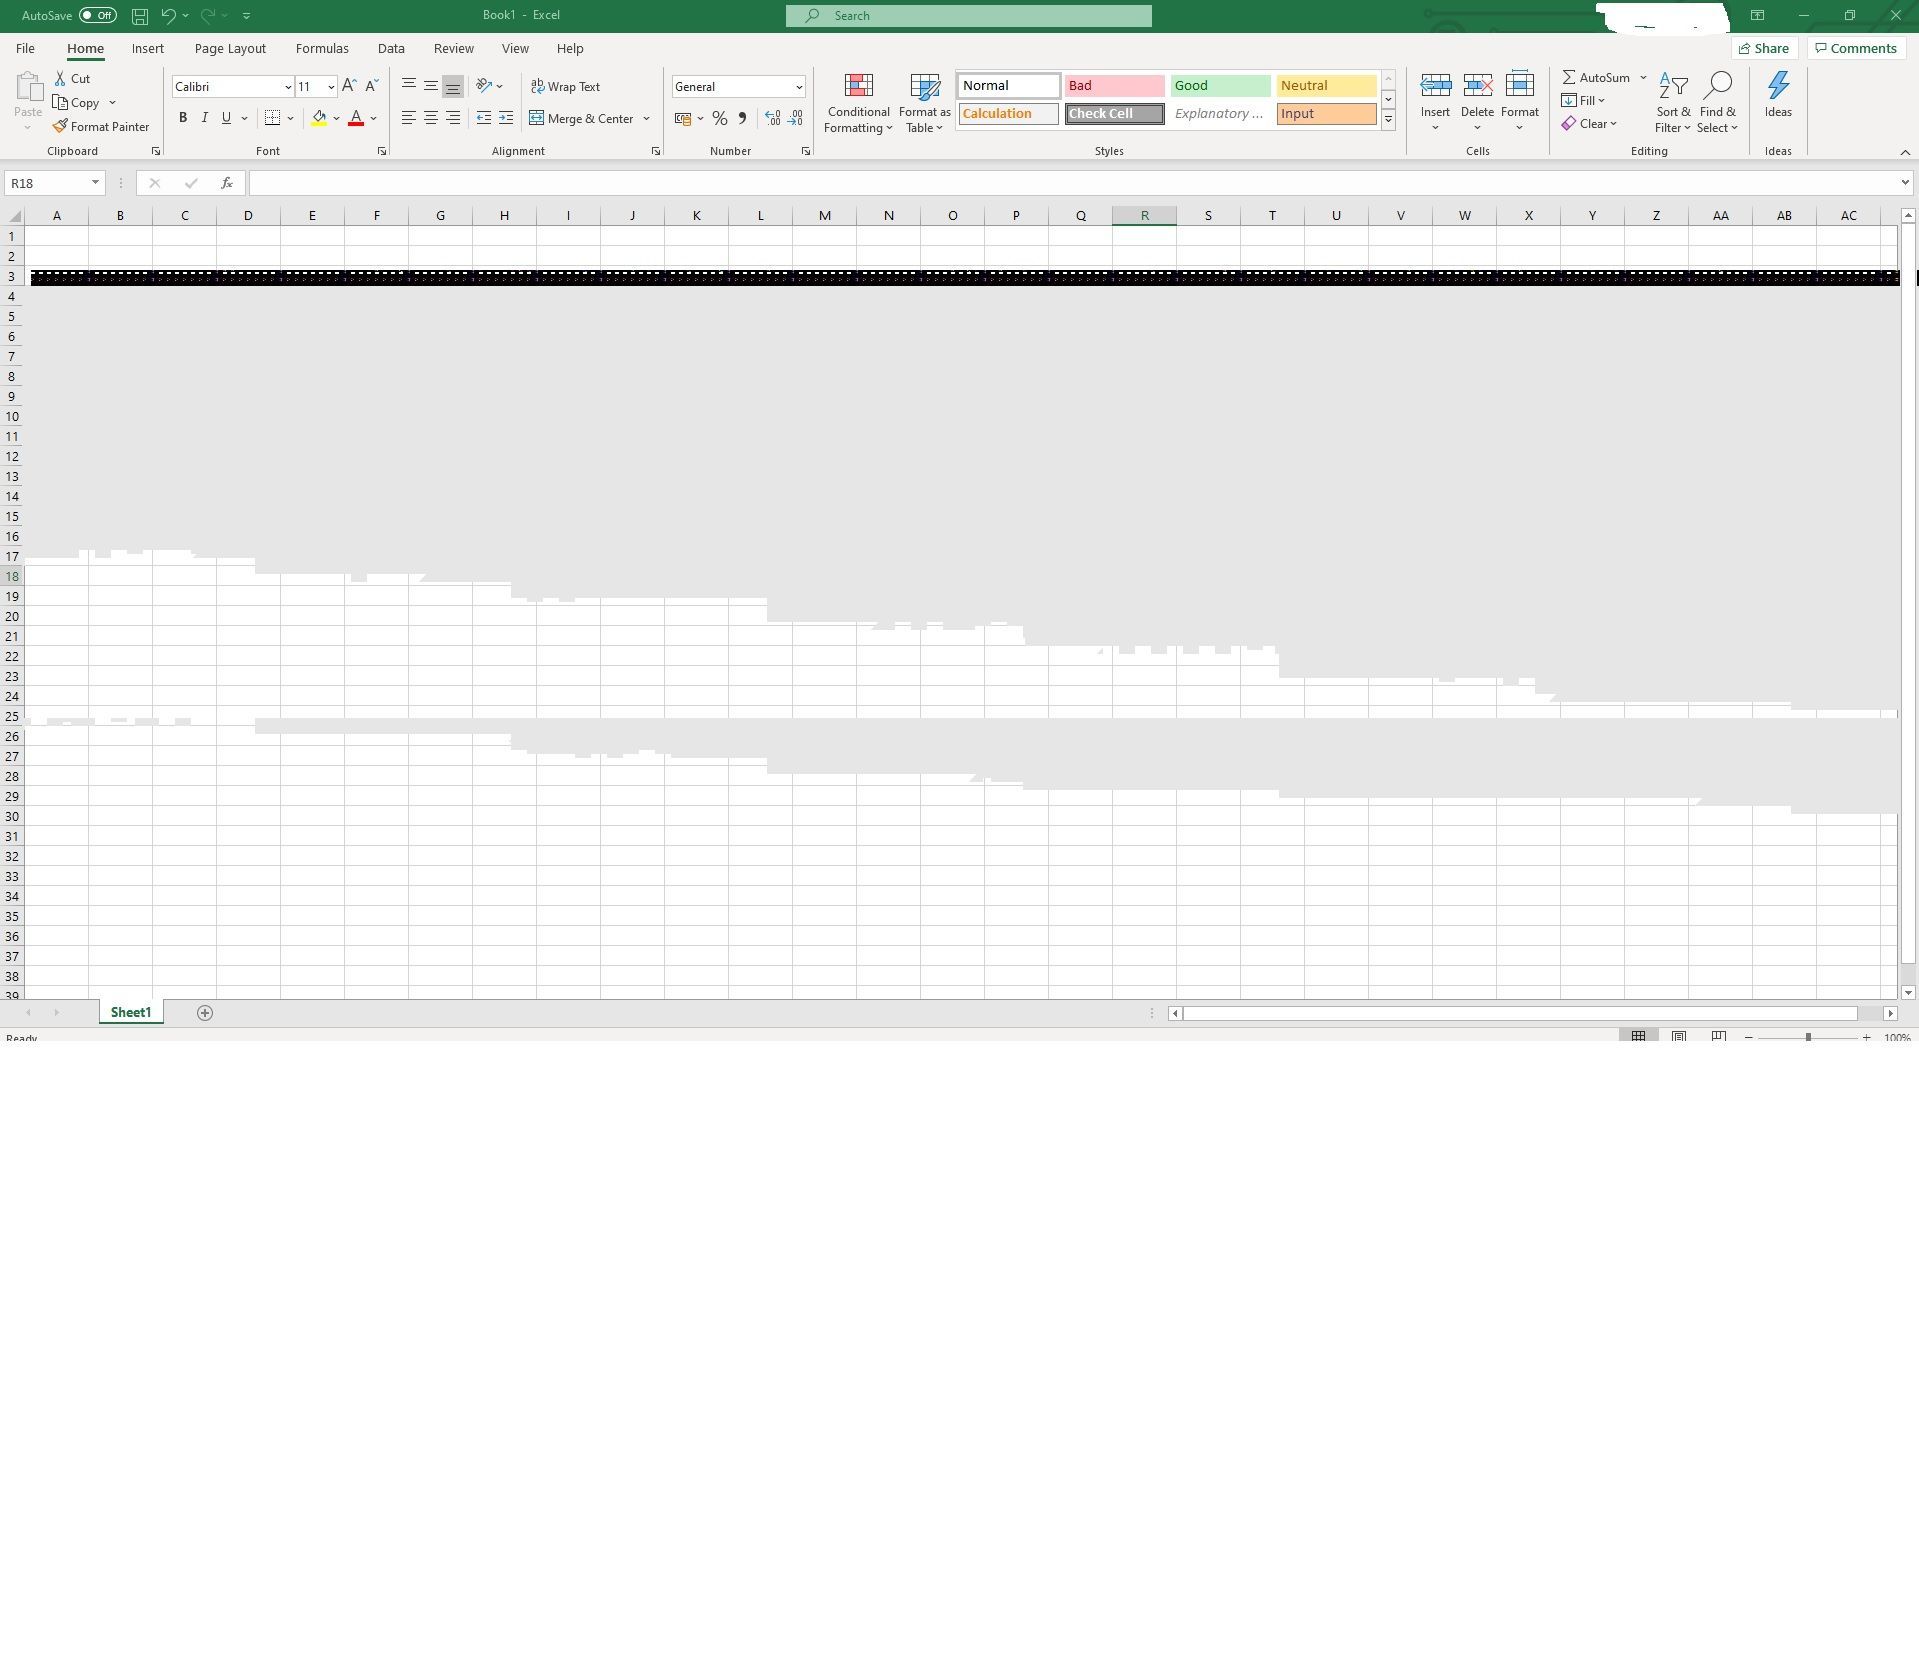The image size is (1919, 1664).
Task: Open Sort & Filter options
Action: [1672, 103]
